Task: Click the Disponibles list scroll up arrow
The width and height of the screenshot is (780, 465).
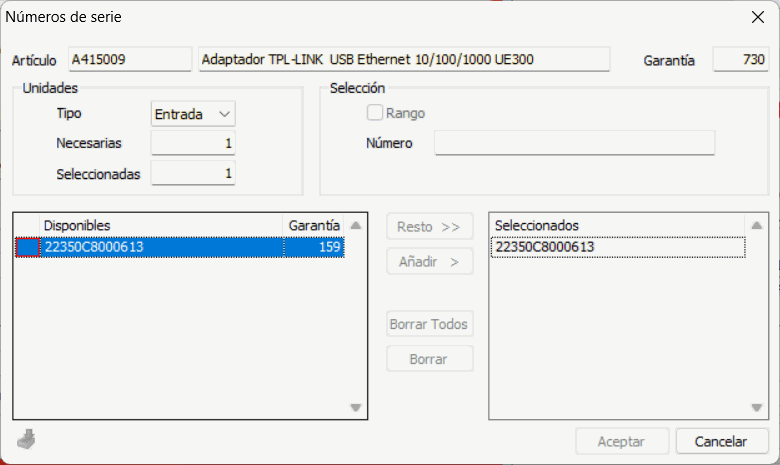Action: click(x=356, y=225)
